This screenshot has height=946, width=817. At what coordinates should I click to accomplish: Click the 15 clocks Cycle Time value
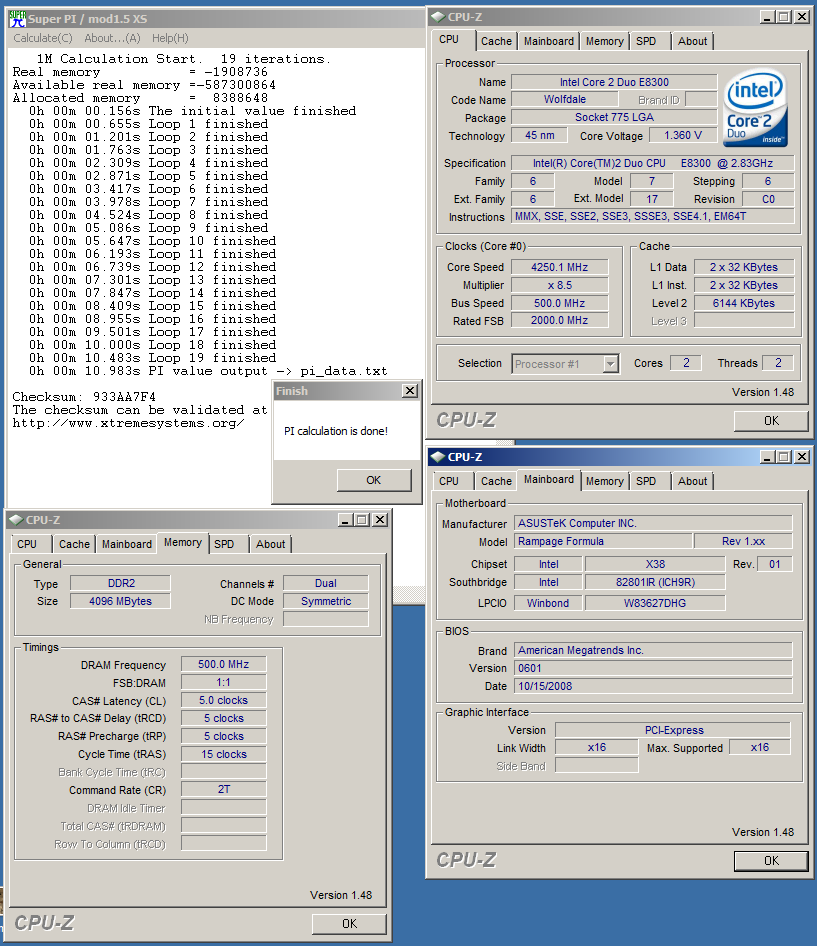point(223,754)
